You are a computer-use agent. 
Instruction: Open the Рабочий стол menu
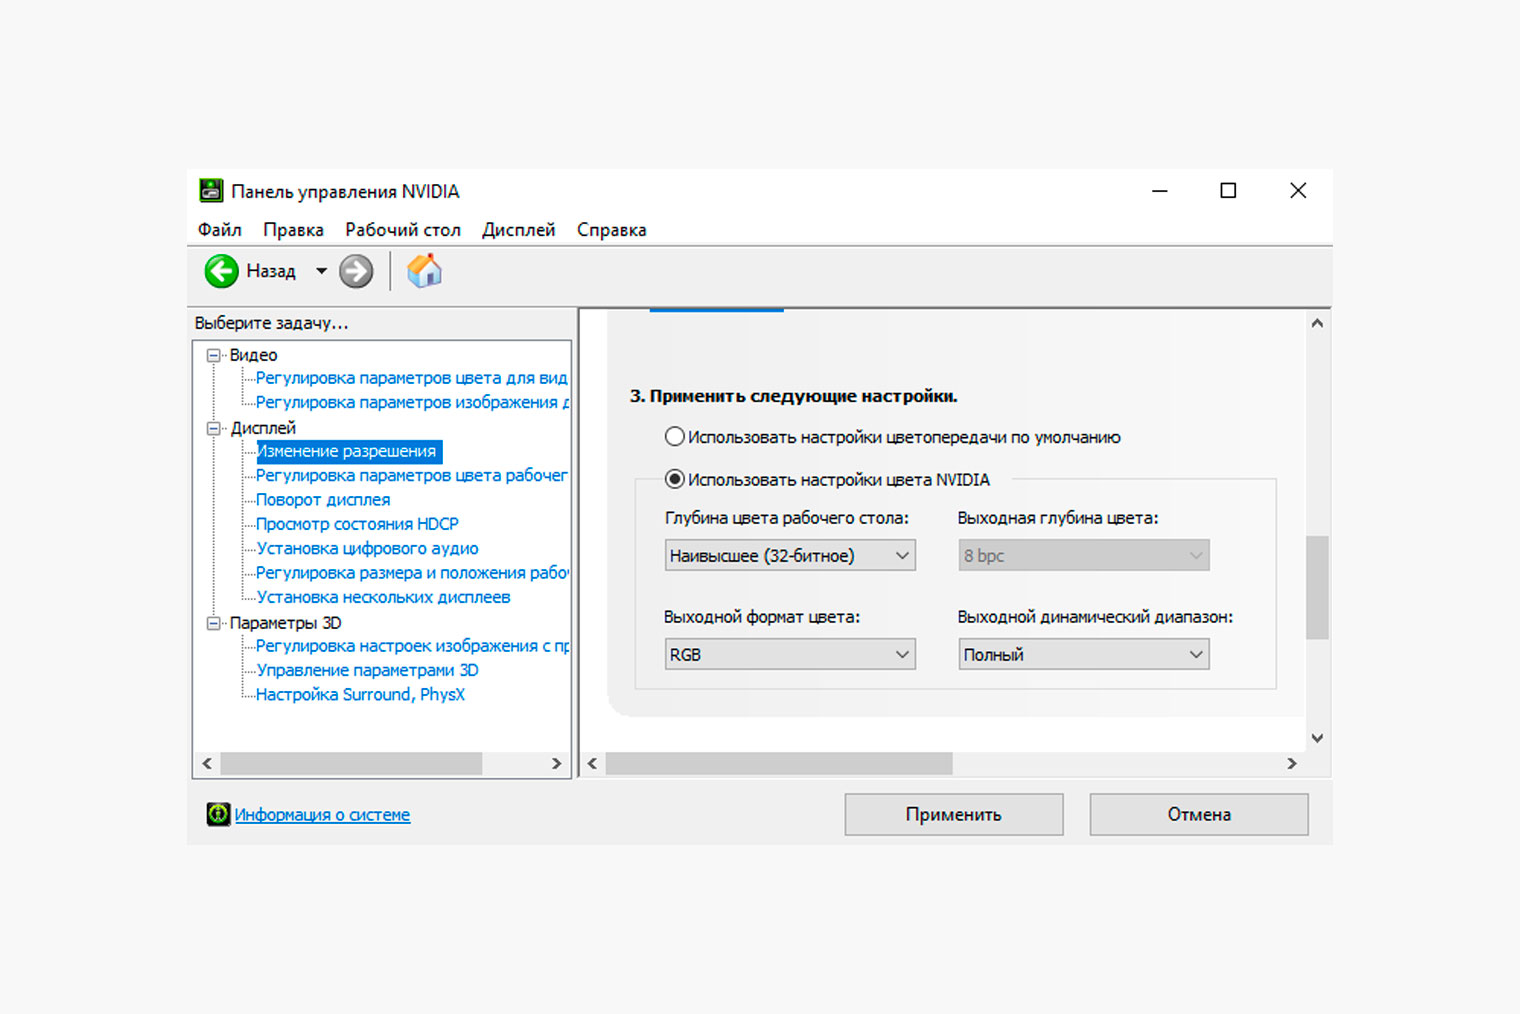click(x=403, y=229)
